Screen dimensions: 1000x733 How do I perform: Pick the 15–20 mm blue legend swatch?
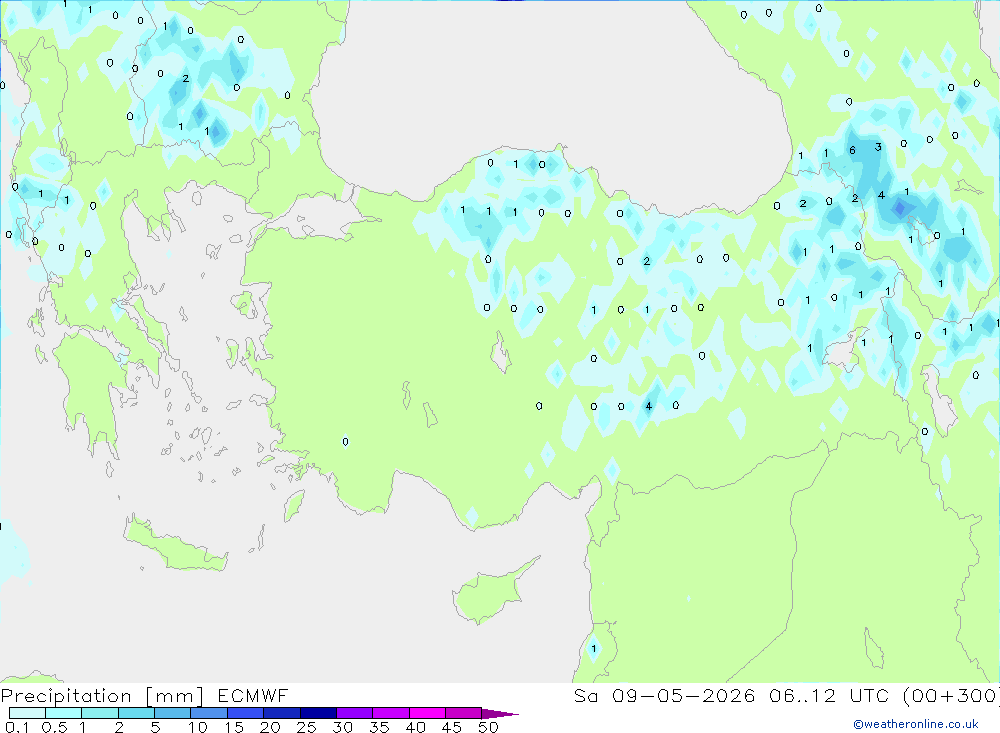coord(246,713)
